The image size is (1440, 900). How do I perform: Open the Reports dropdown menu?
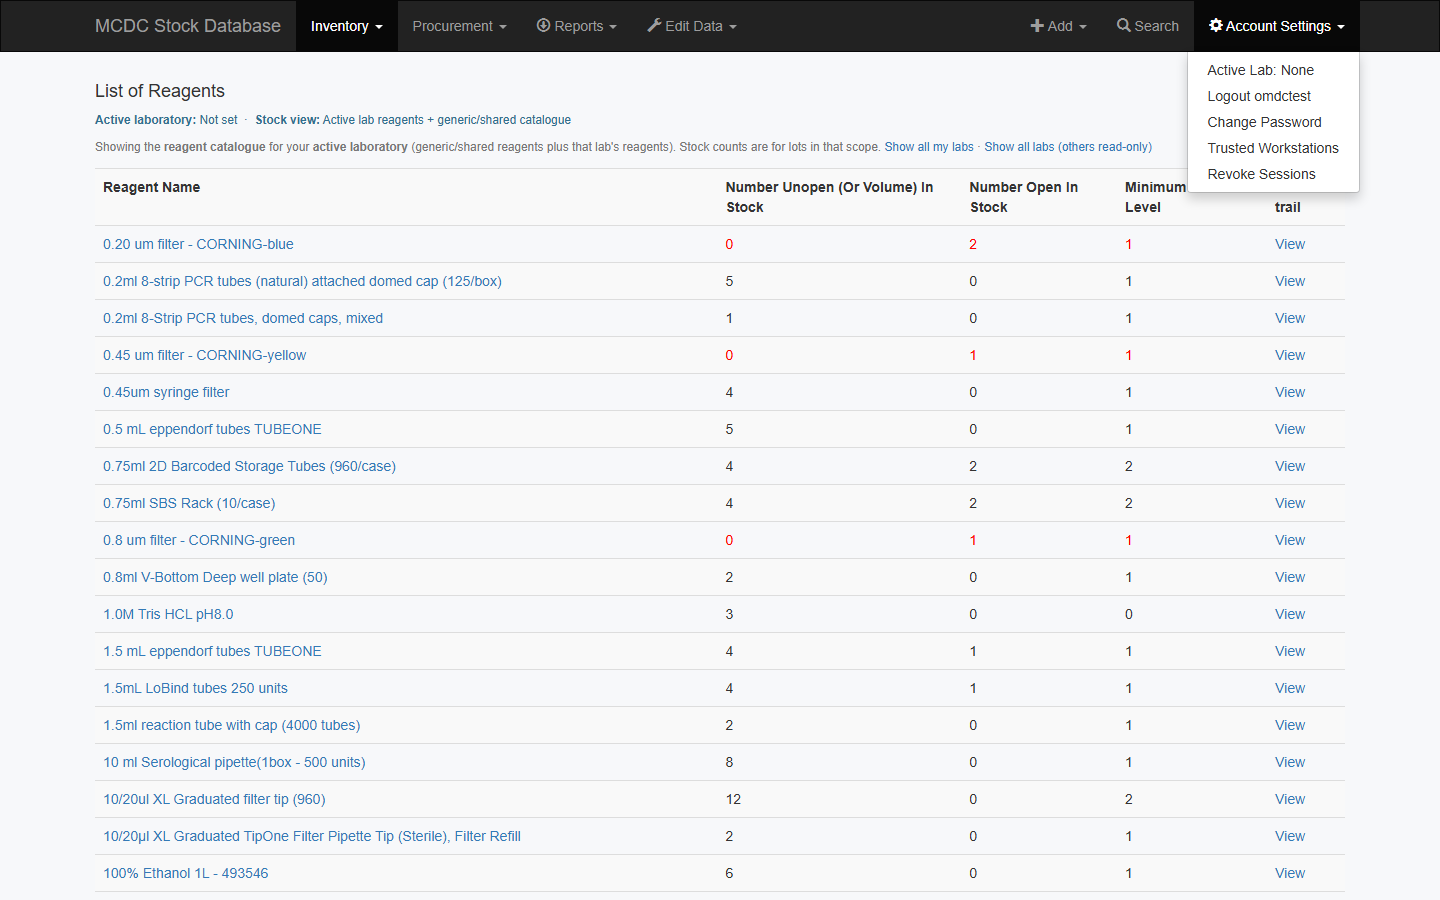(x=576, y=26)
